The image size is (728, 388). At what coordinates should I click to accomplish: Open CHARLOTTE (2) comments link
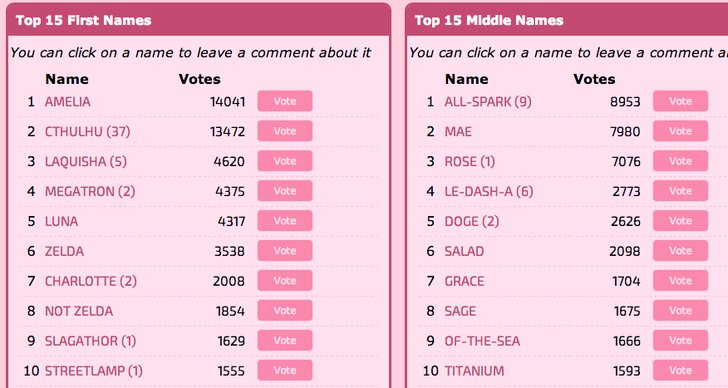point(91,282)
